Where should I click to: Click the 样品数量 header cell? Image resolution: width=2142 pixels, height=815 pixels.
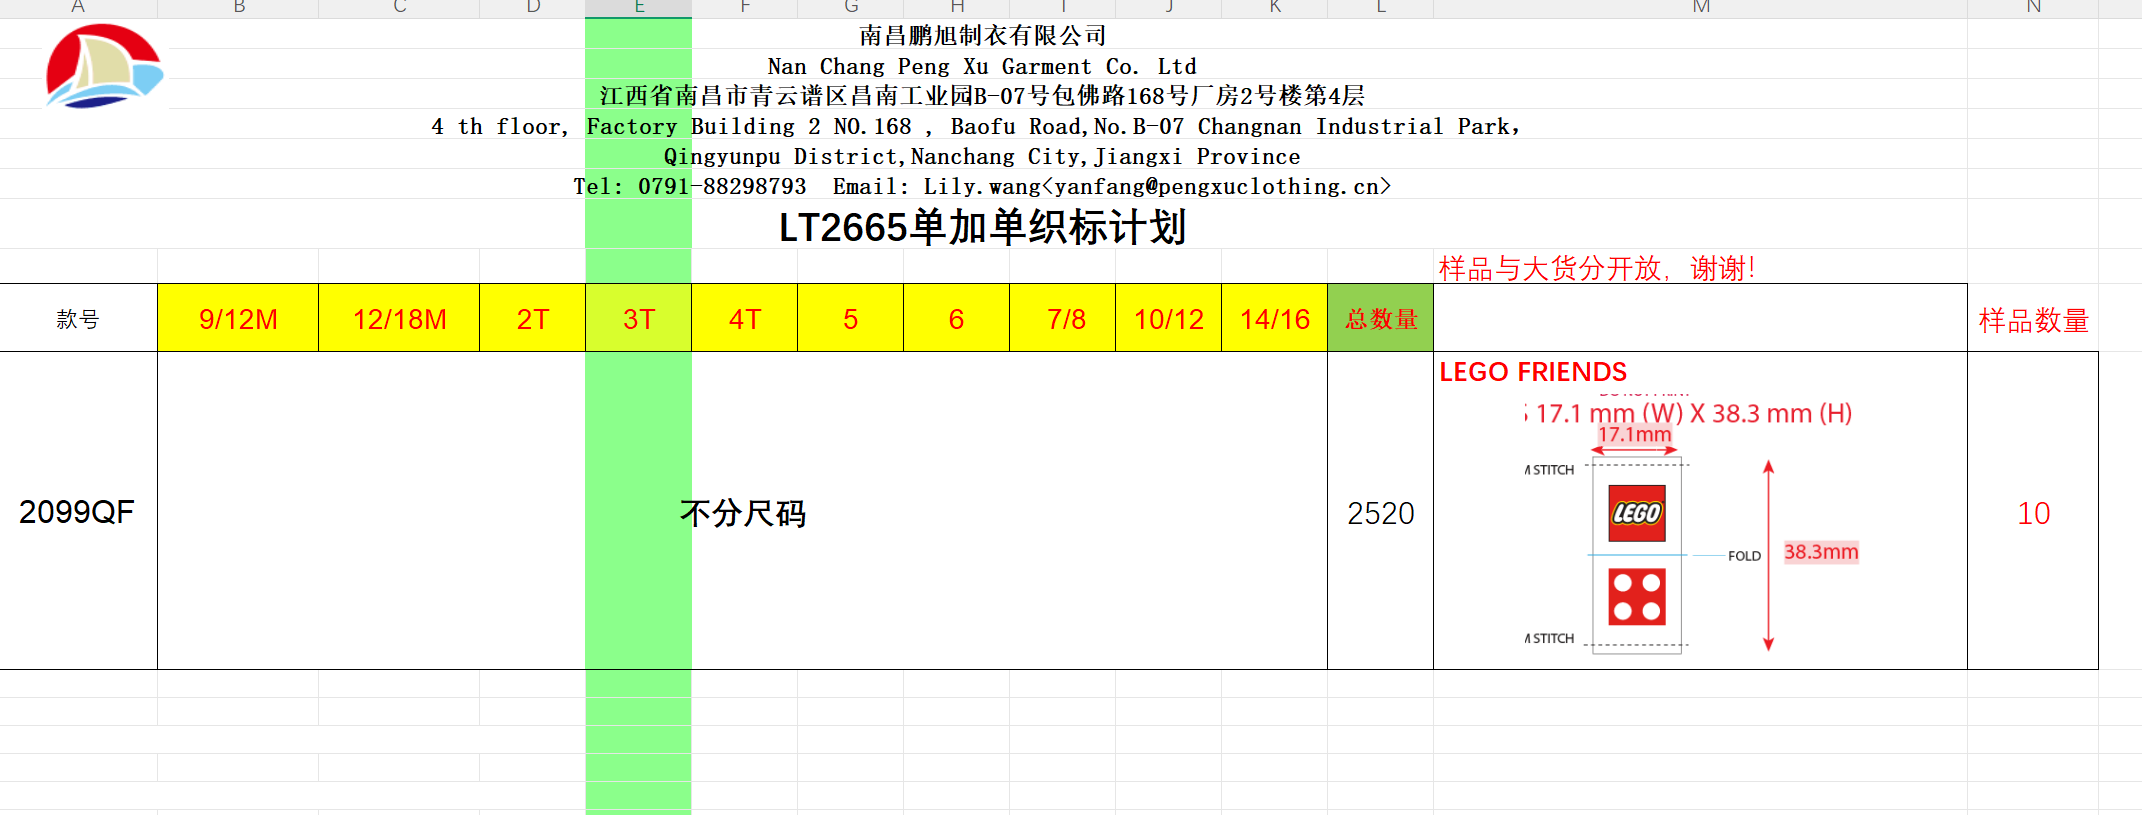pos(2033,320)
